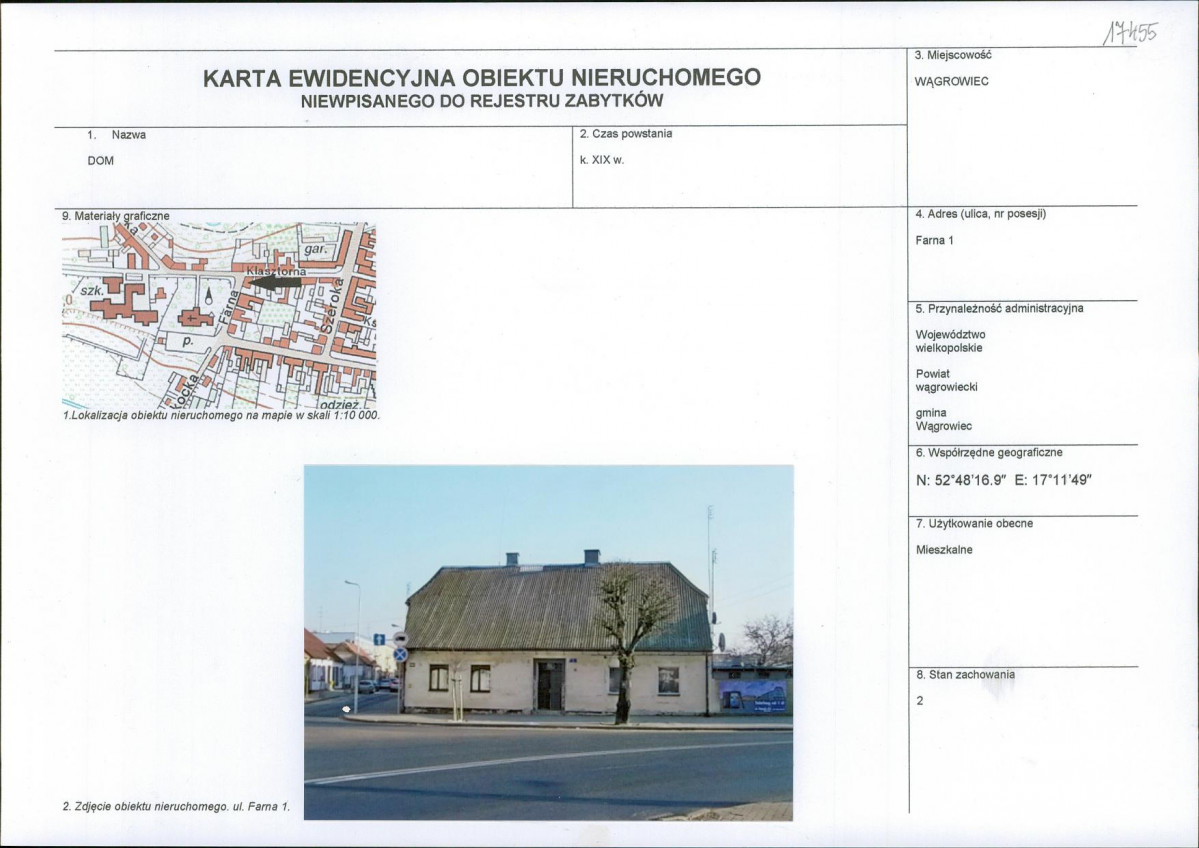The image size is (1199, 848).
Task: Click the "8. Stan zachowania" label
Action: click(x=965, y=674)
